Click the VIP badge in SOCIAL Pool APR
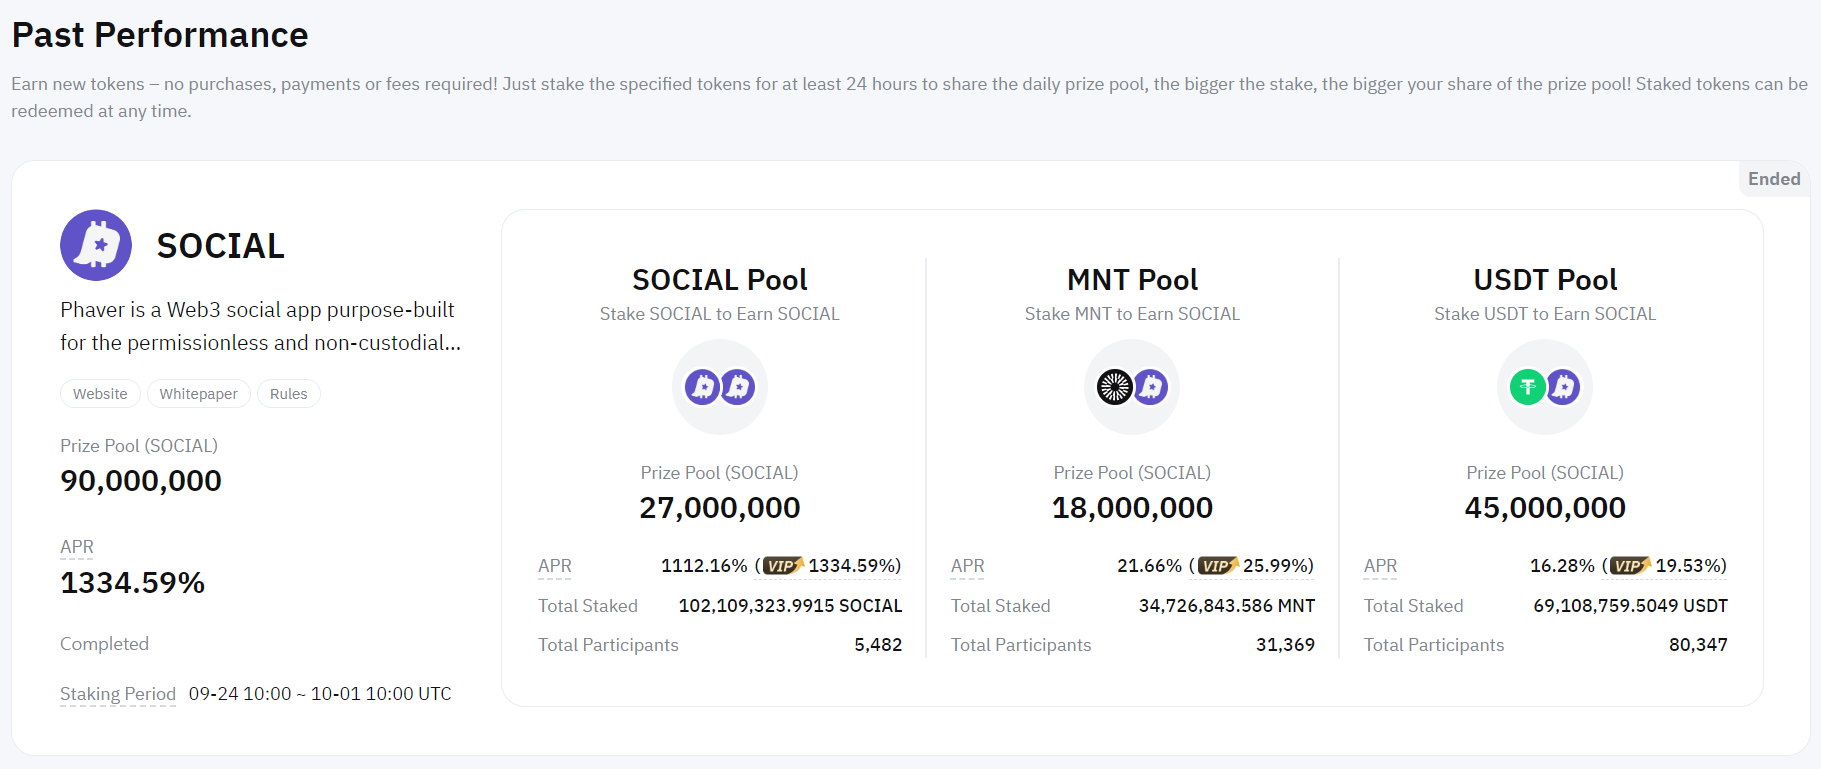The height and width of the screenshot is (769, 1821). 783,566
